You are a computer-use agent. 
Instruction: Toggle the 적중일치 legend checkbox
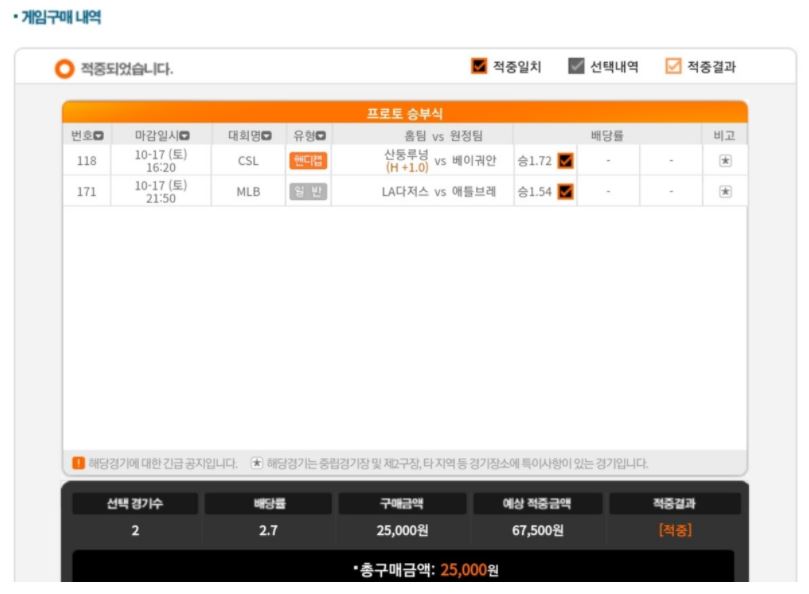(479, 66)
